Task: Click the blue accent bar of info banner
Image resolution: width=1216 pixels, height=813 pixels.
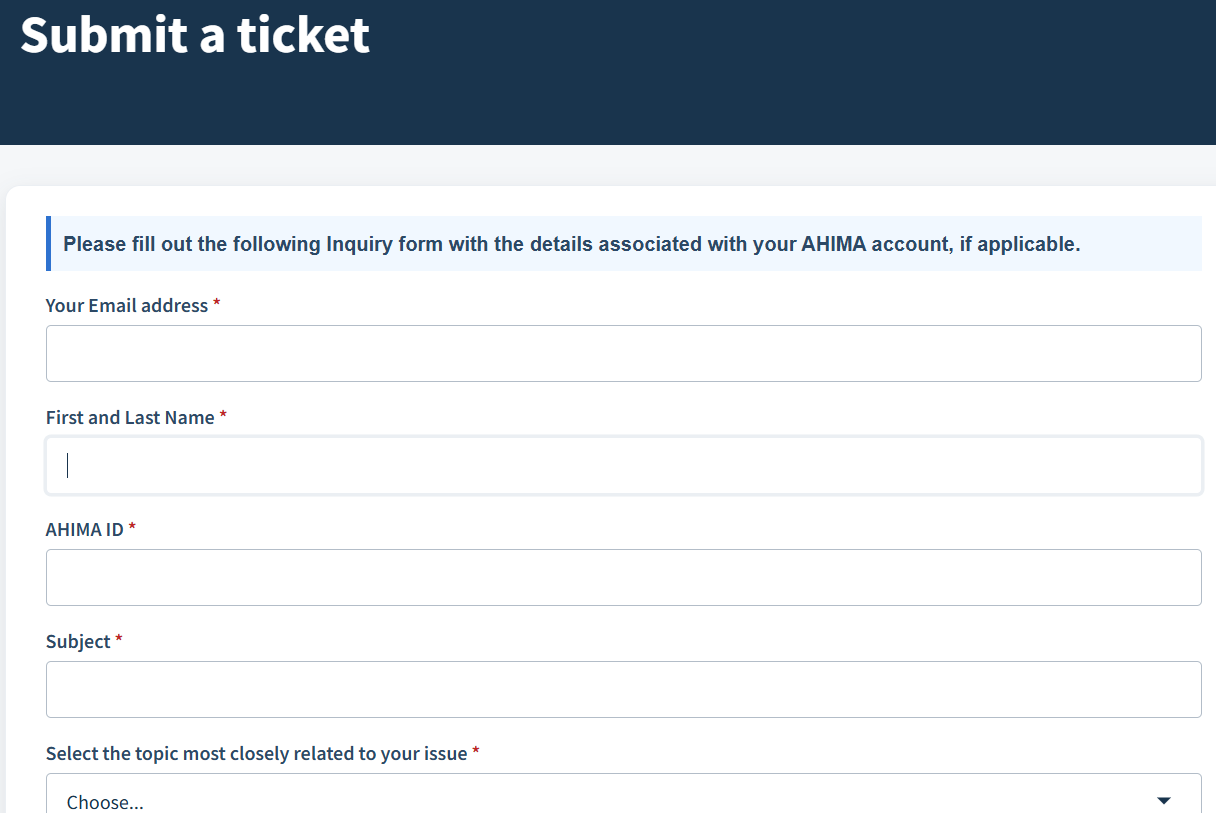Action: (48, 244)
